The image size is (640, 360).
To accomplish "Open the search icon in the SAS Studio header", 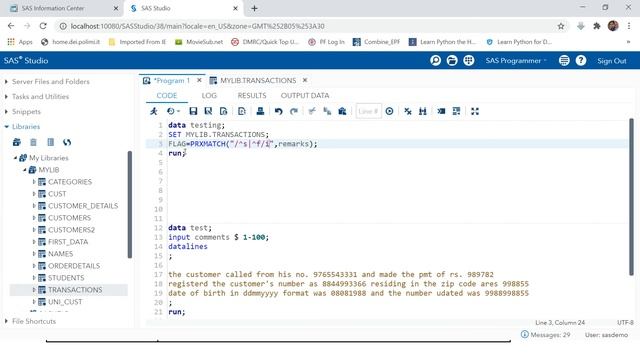I will coord(435,60).
